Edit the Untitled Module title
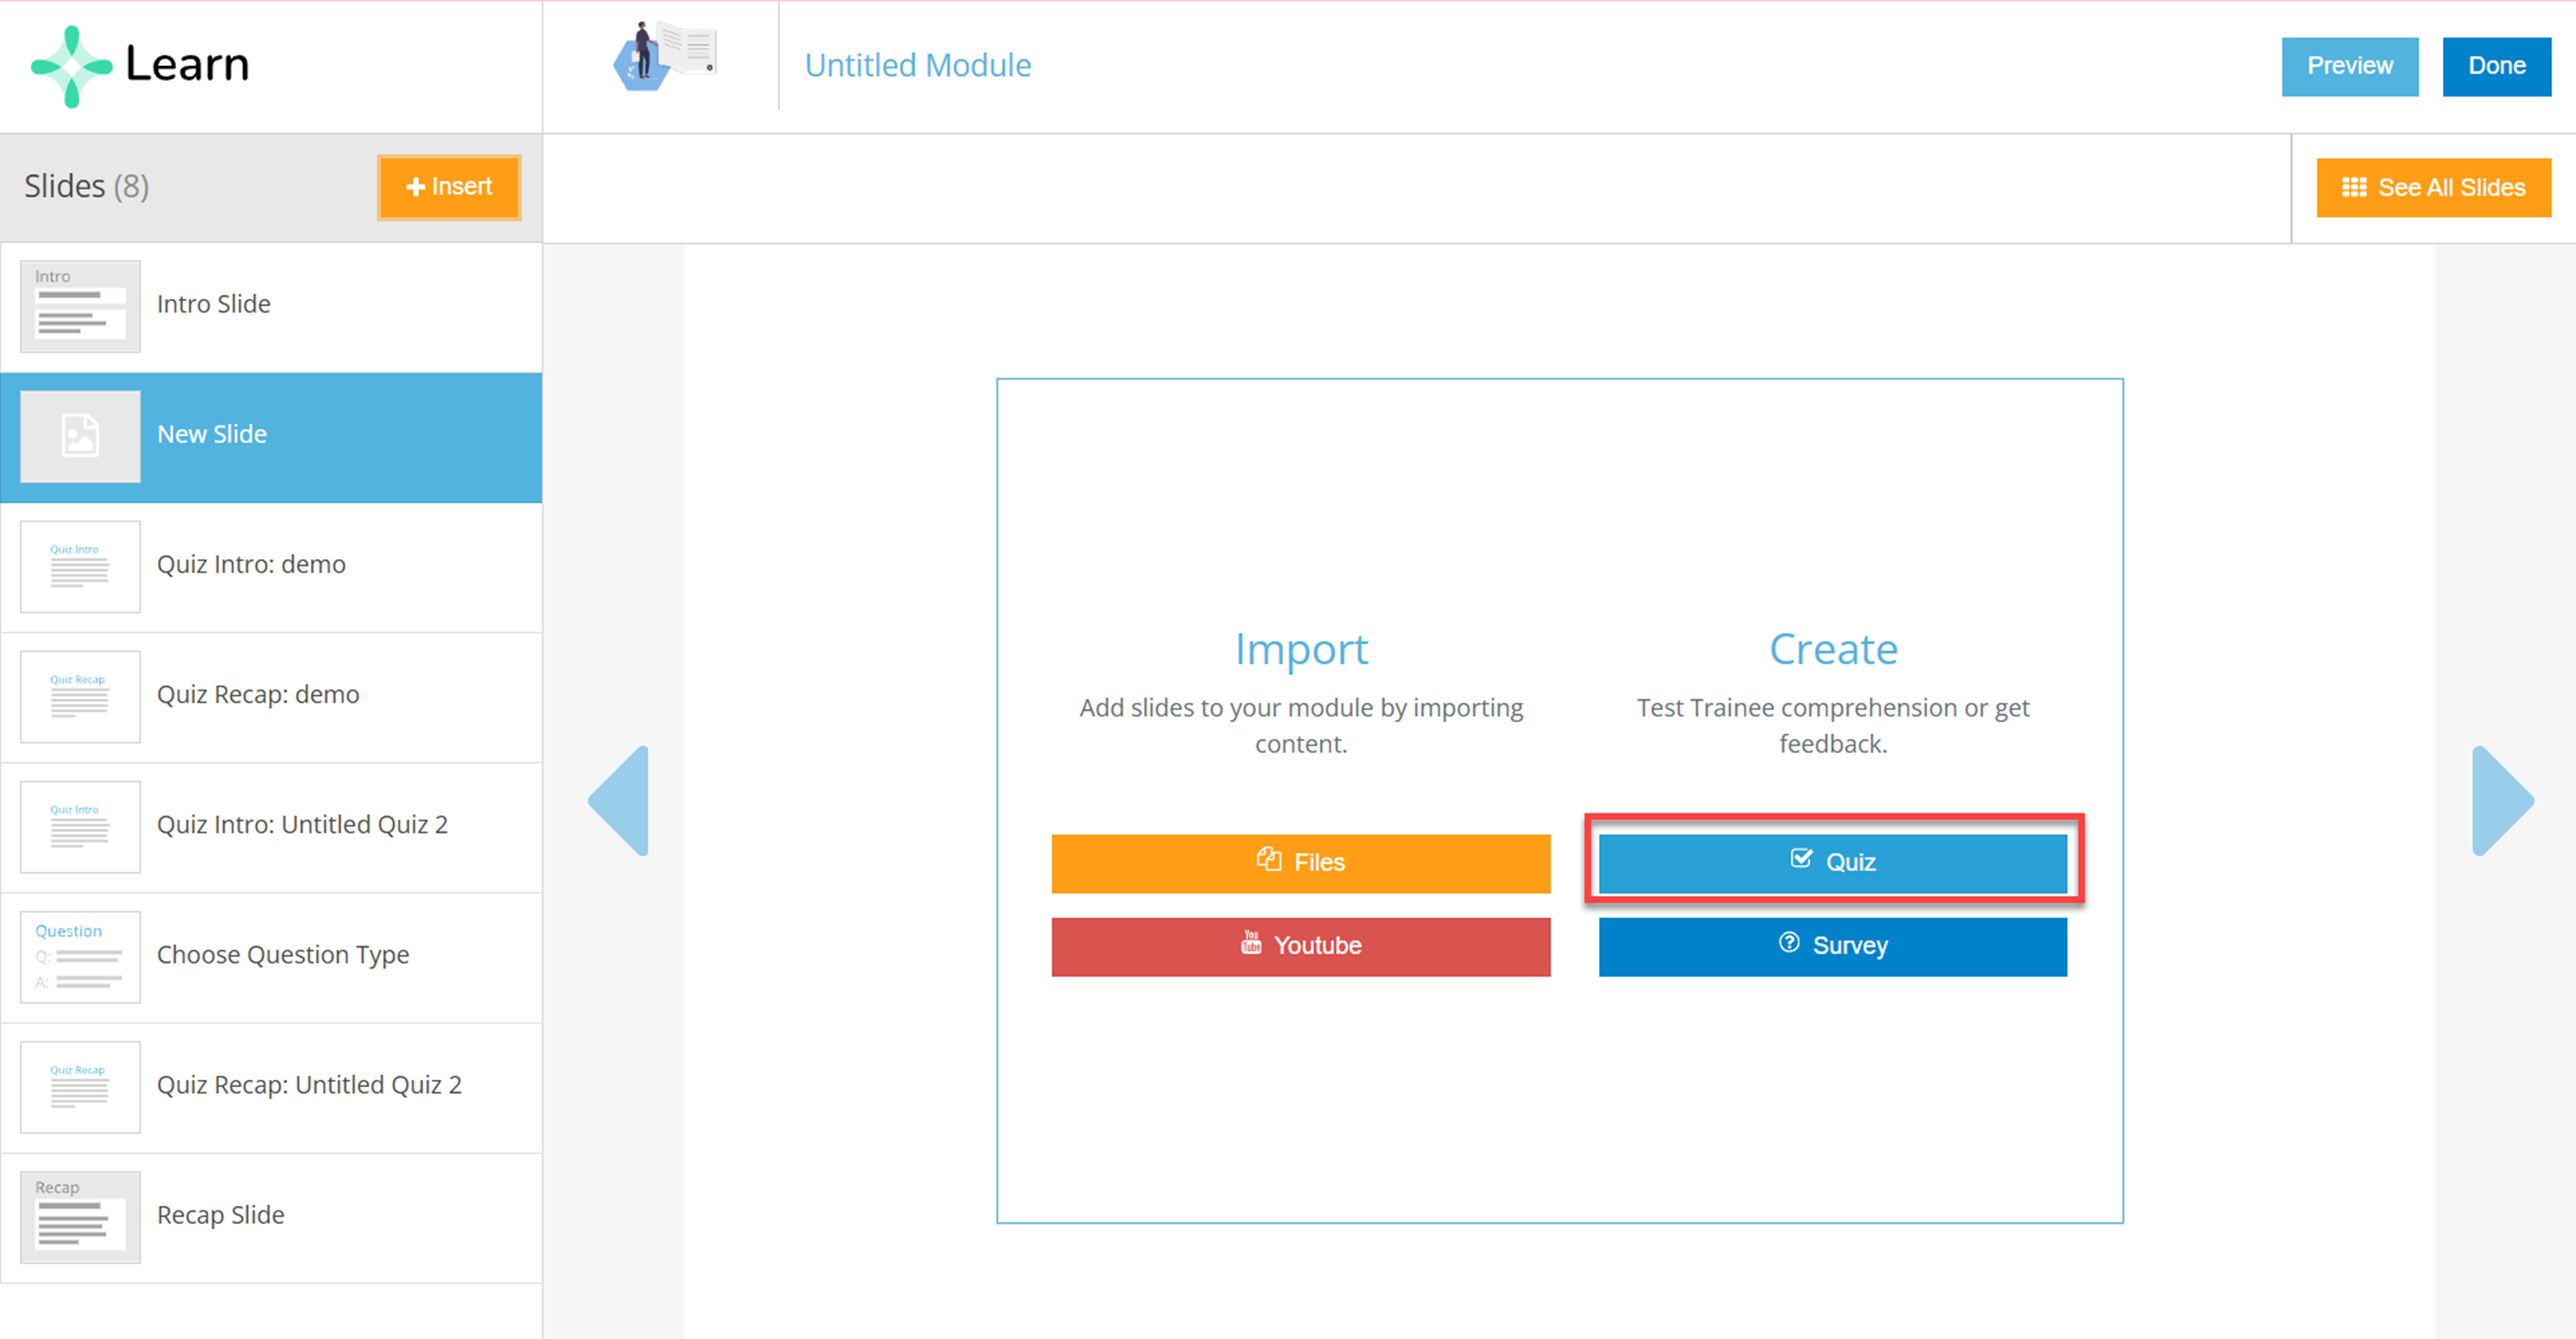Screen dimensions: 2576x1339 click(x=917, y=66)
